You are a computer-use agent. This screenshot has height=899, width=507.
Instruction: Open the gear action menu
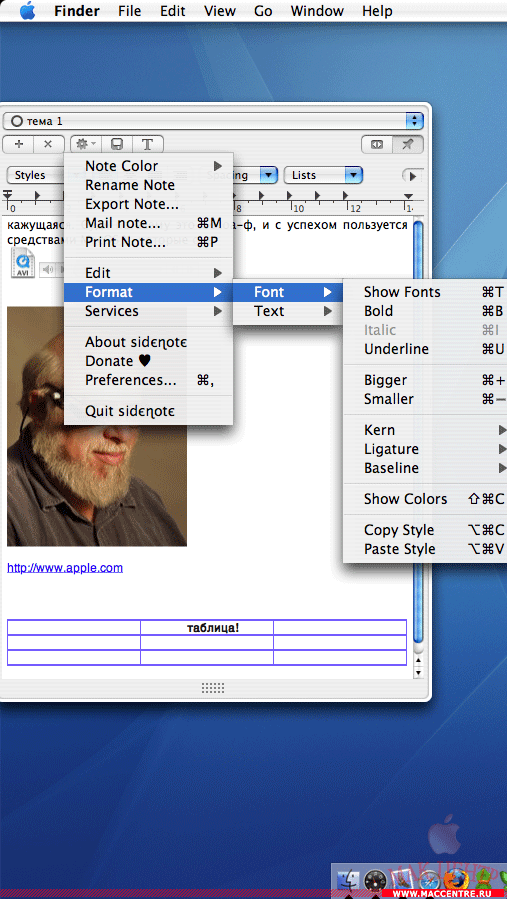(85, 144)
